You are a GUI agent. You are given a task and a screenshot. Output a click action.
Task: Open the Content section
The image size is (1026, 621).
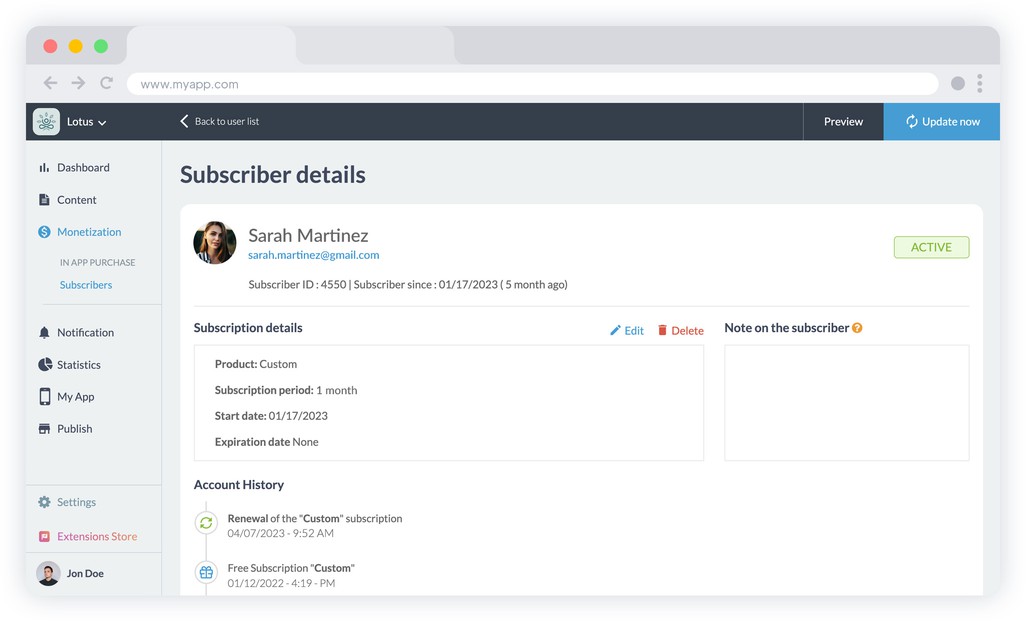(x=76, y=200)
